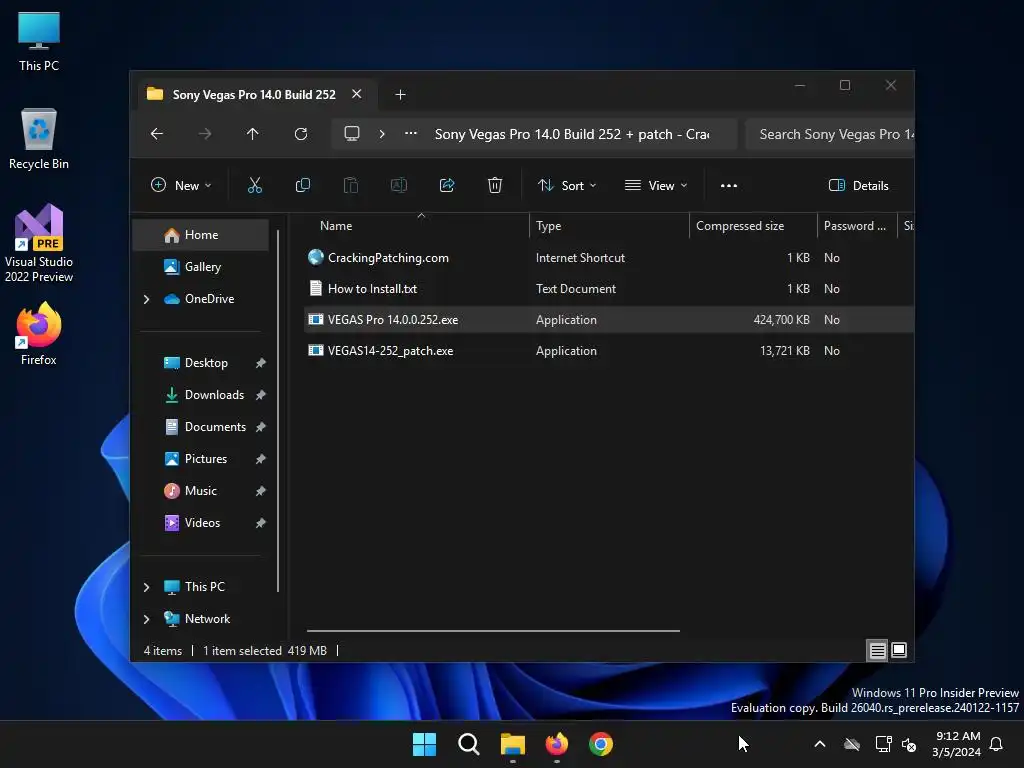Go back with the left arrow
Viewport: 1024px width, 768px height.
157,134
